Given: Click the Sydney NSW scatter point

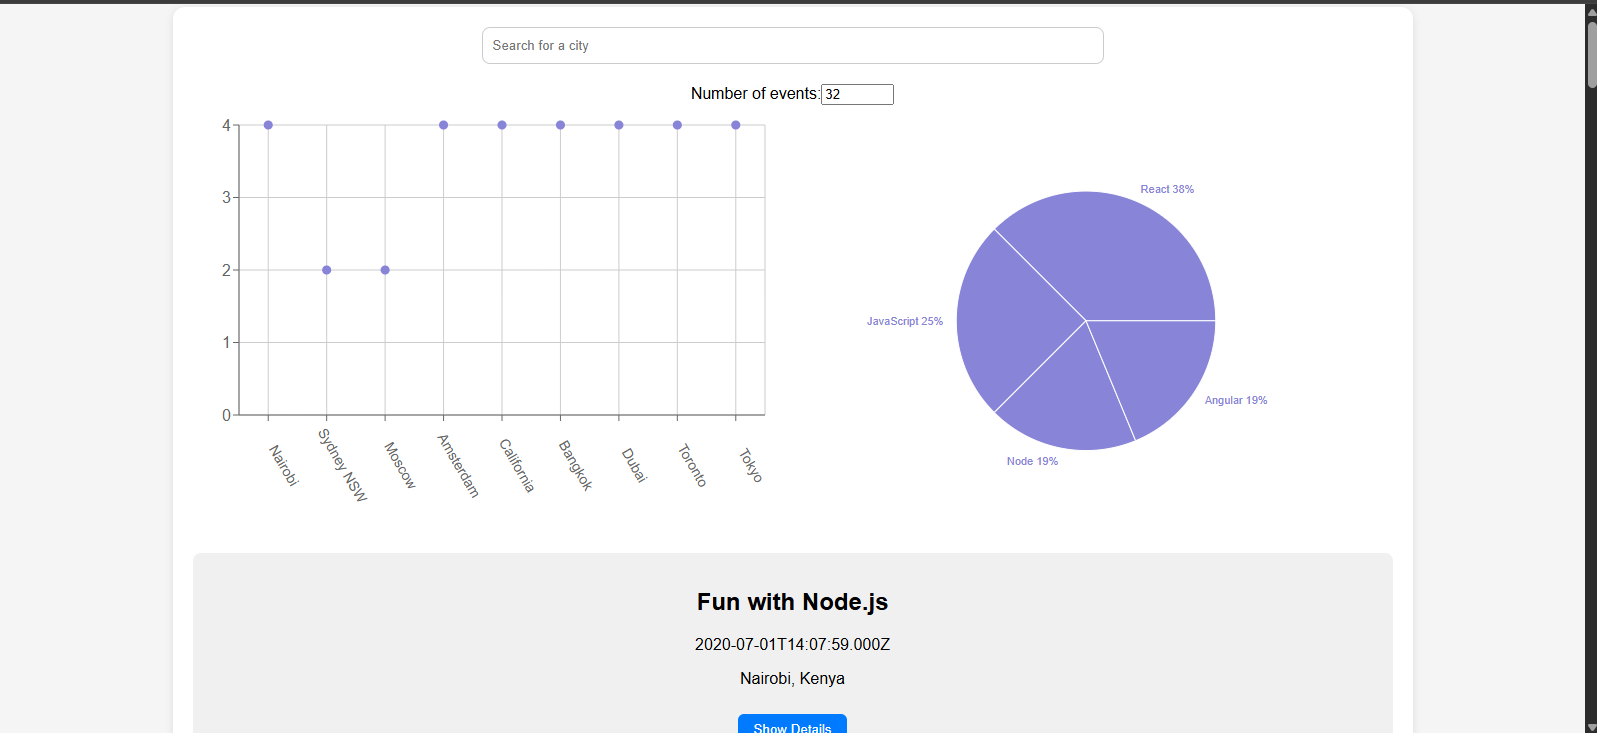Looking at the screenshot, I should pyautogui.click(x=327, y=270).
